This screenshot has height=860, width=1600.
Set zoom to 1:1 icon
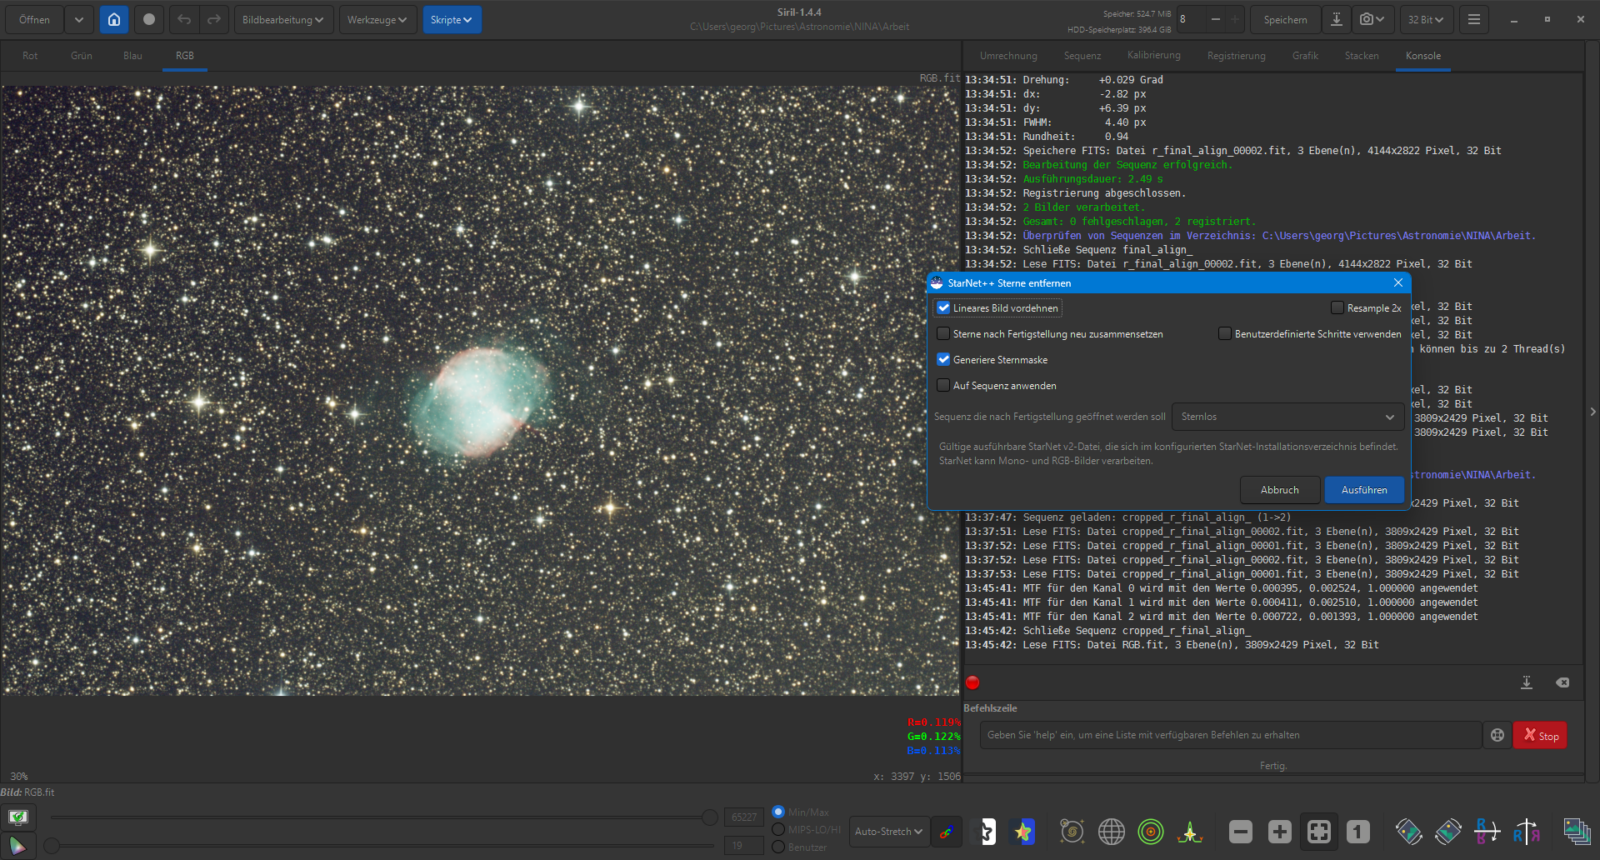(1358, 831)
